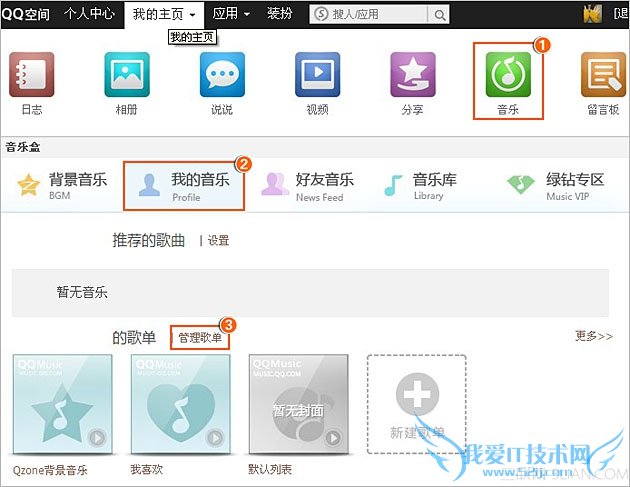The image size is (630, 487).
Task: Open the 装扮 menu item
Action: 280,14
